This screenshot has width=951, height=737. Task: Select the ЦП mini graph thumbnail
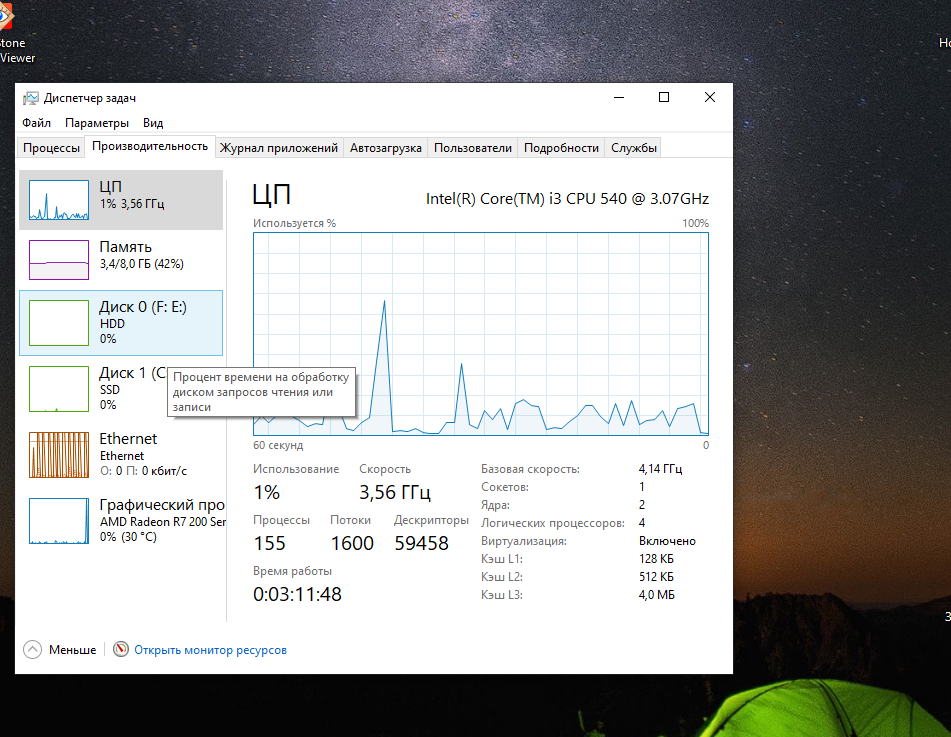tap(59, 200)
